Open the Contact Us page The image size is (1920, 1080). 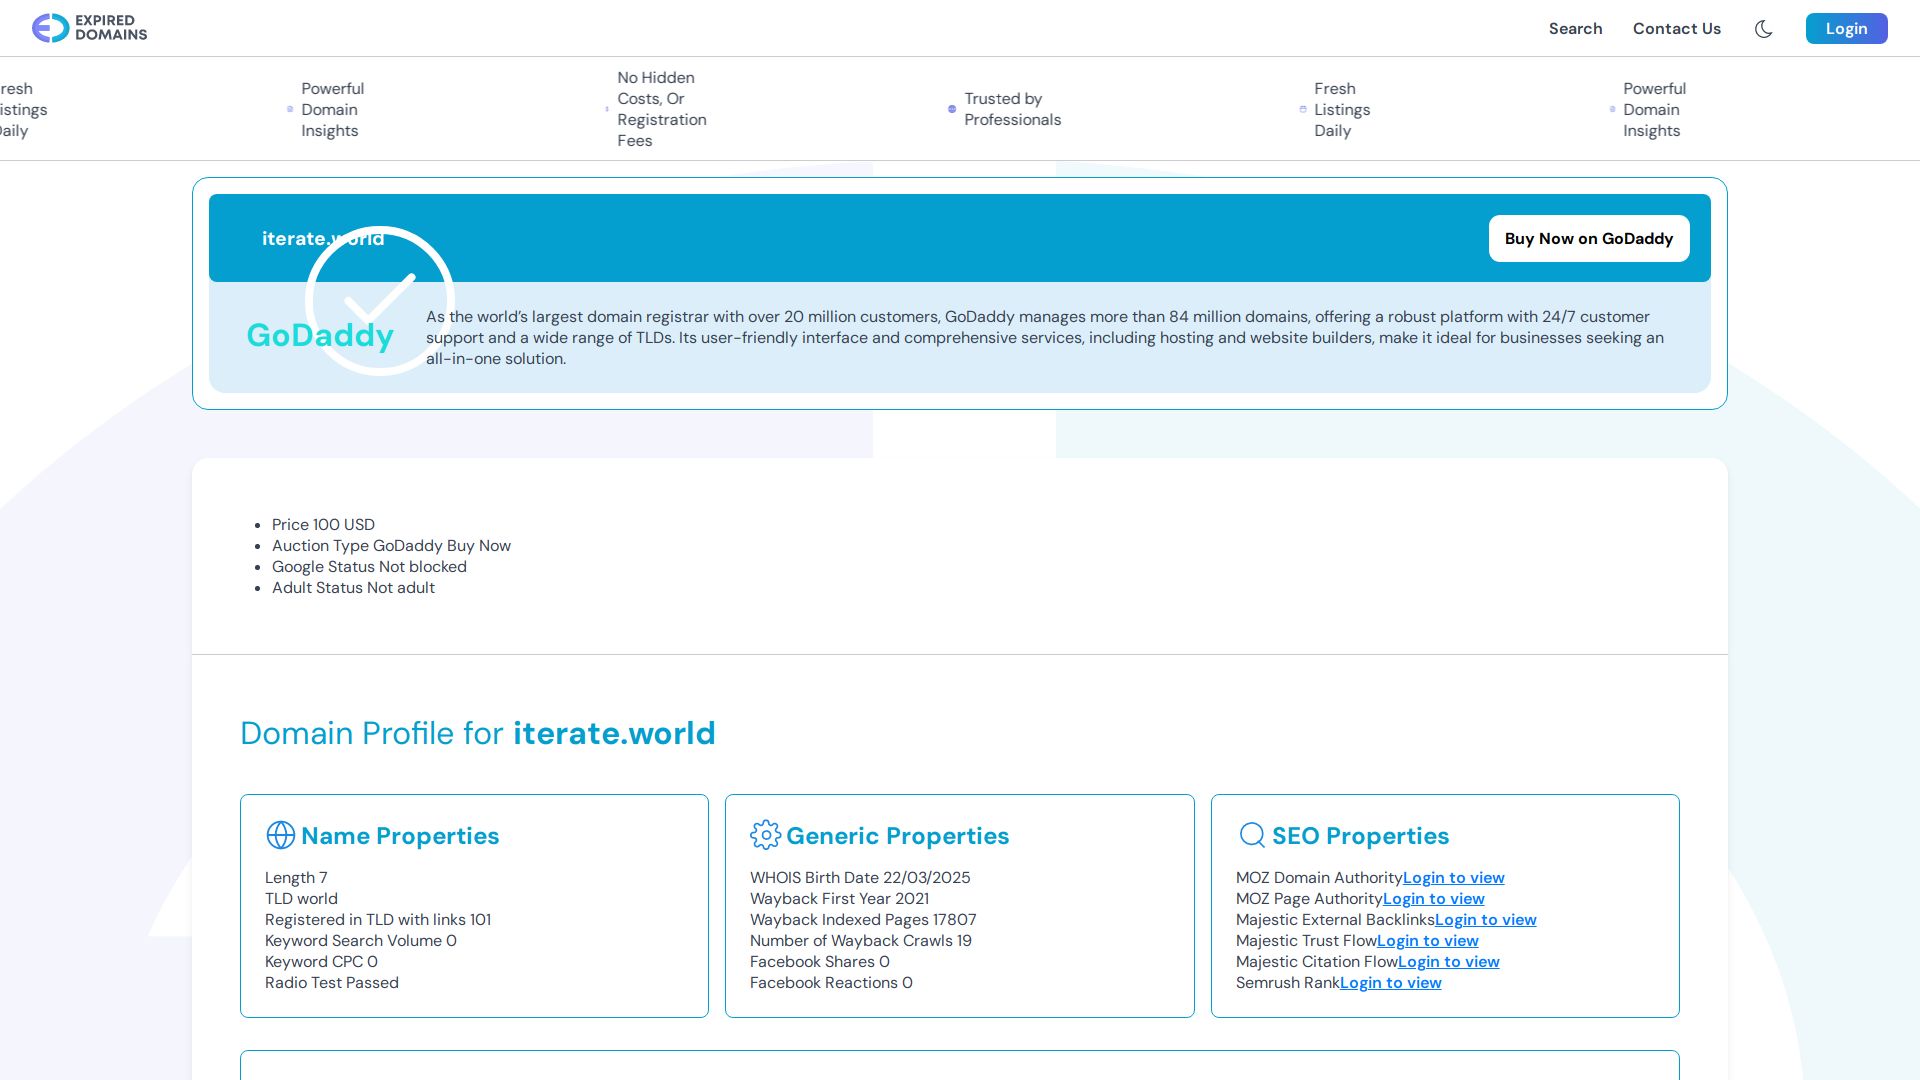coord(1676,28)
